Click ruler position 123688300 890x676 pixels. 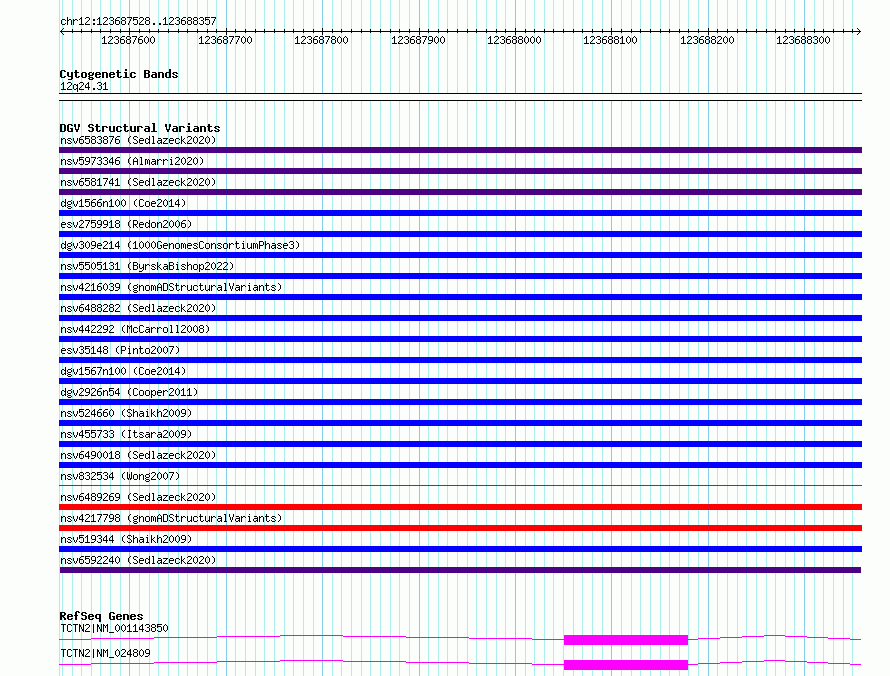(803, 40)
